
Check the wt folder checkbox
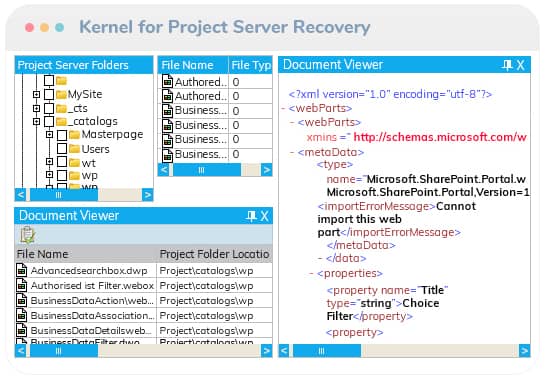(62, 162)
